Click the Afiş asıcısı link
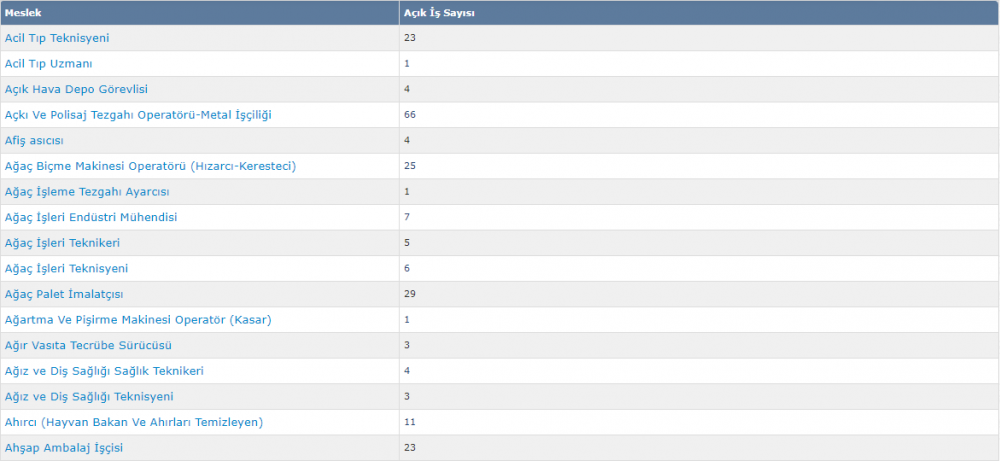Viewport: 1000px width, 461px height. pyautogui.click(x=34, y=140)
